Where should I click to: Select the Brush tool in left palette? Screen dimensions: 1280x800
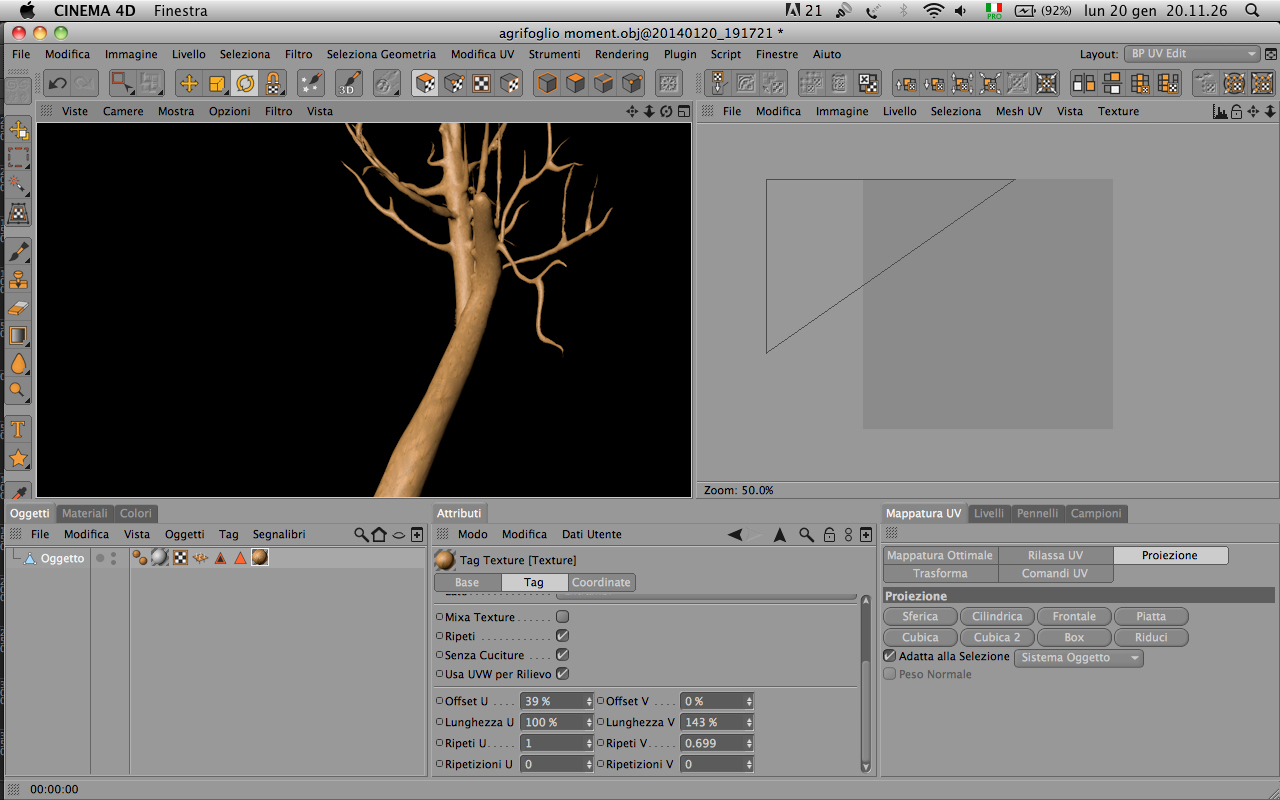18,251
